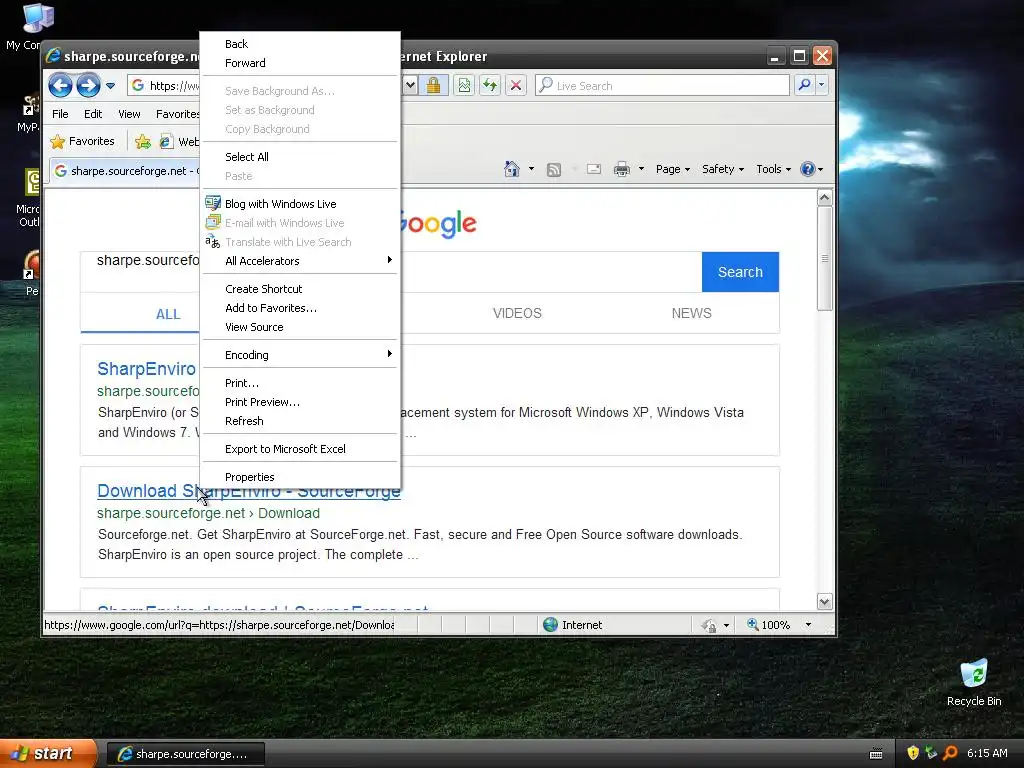Choose Back in the context menu
The height and width of the screenshot is (768, 1024).
click(300, 44)
